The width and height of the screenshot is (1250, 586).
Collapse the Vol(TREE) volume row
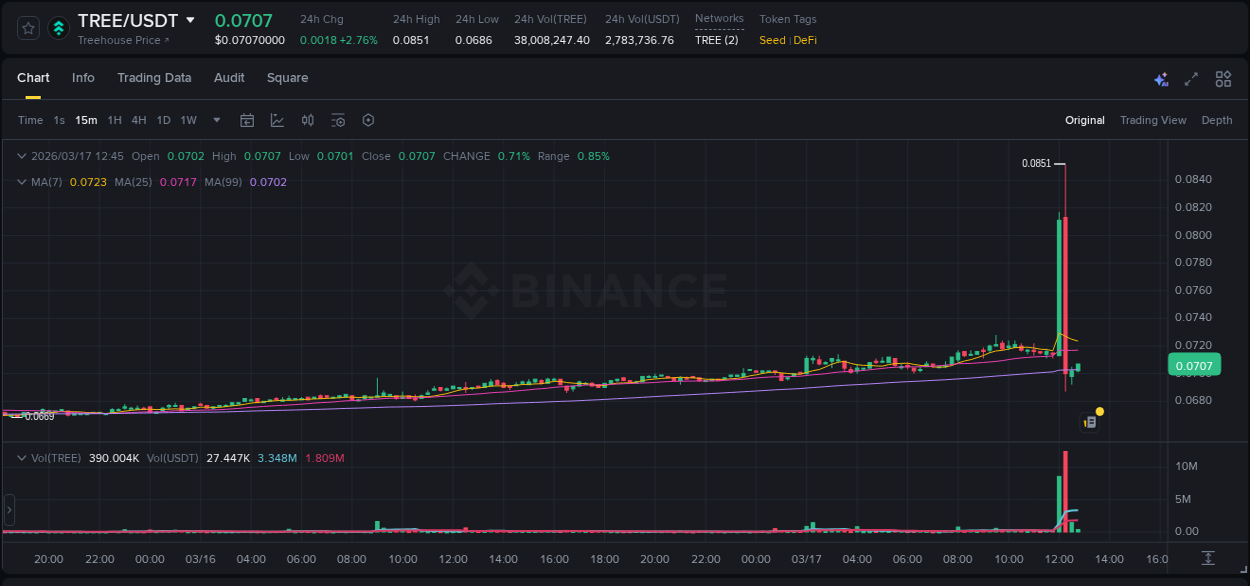[x=21, y=457]
